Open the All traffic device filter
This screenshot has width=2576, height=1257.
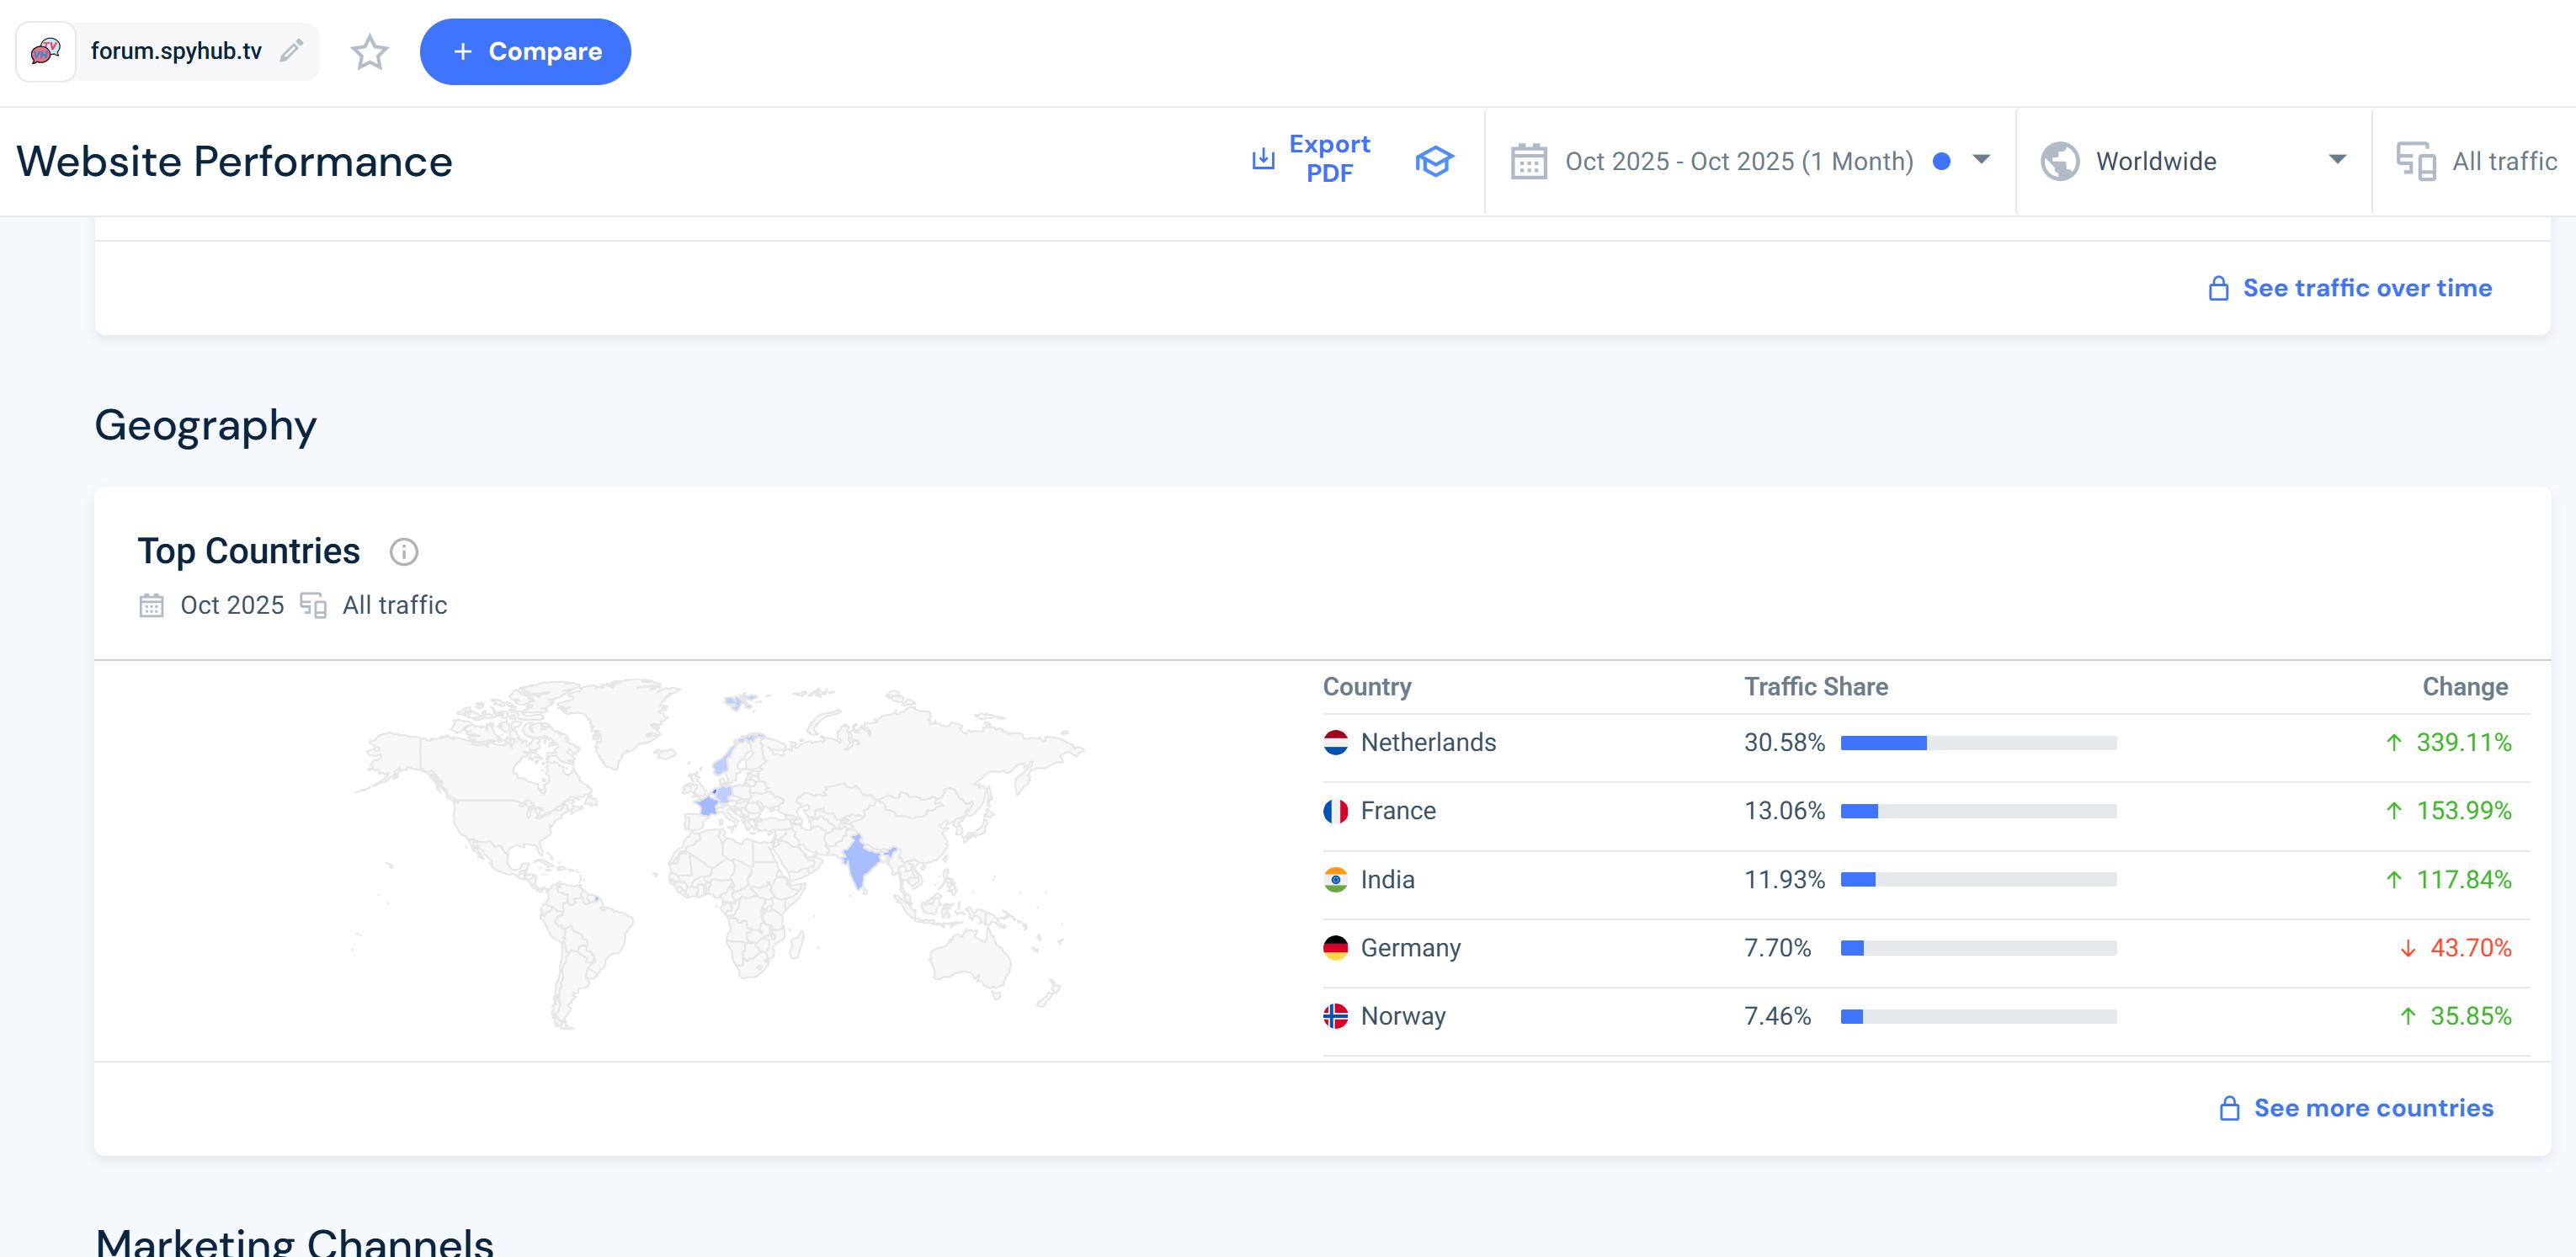[x=2503, y=161]
